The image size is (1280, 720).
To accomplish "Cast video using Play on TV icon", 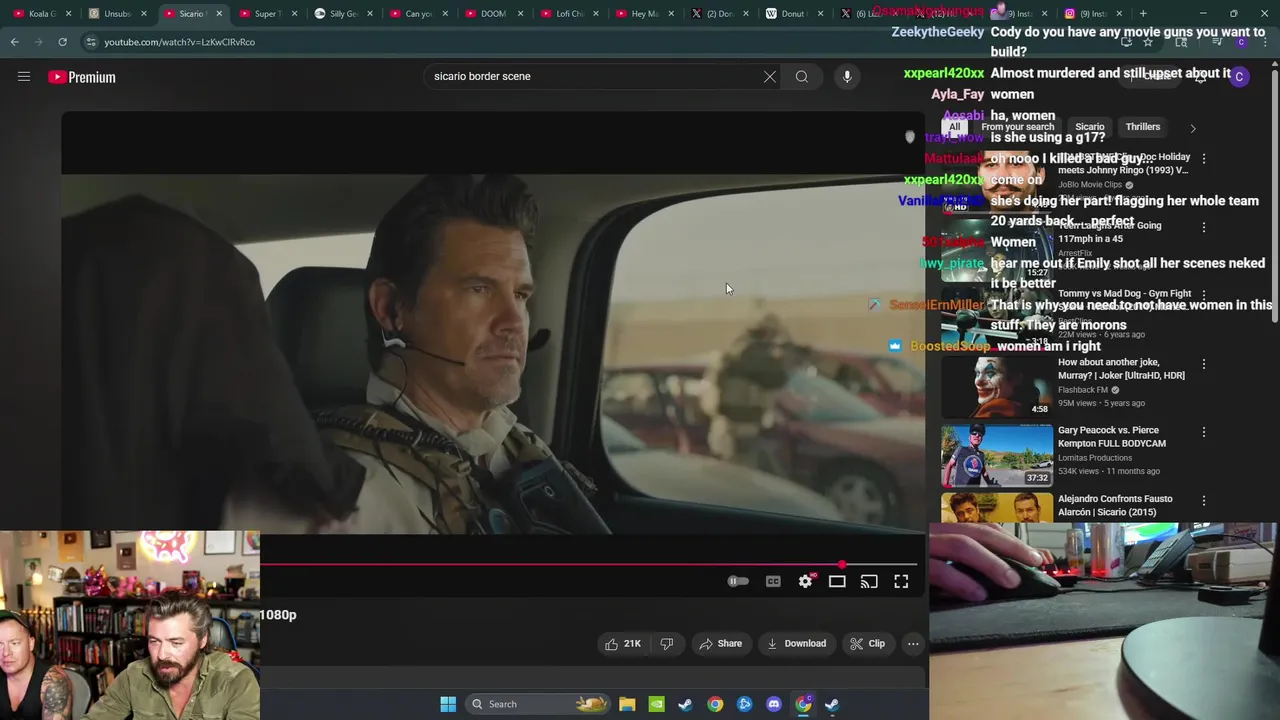I will [x=869, y=581].
